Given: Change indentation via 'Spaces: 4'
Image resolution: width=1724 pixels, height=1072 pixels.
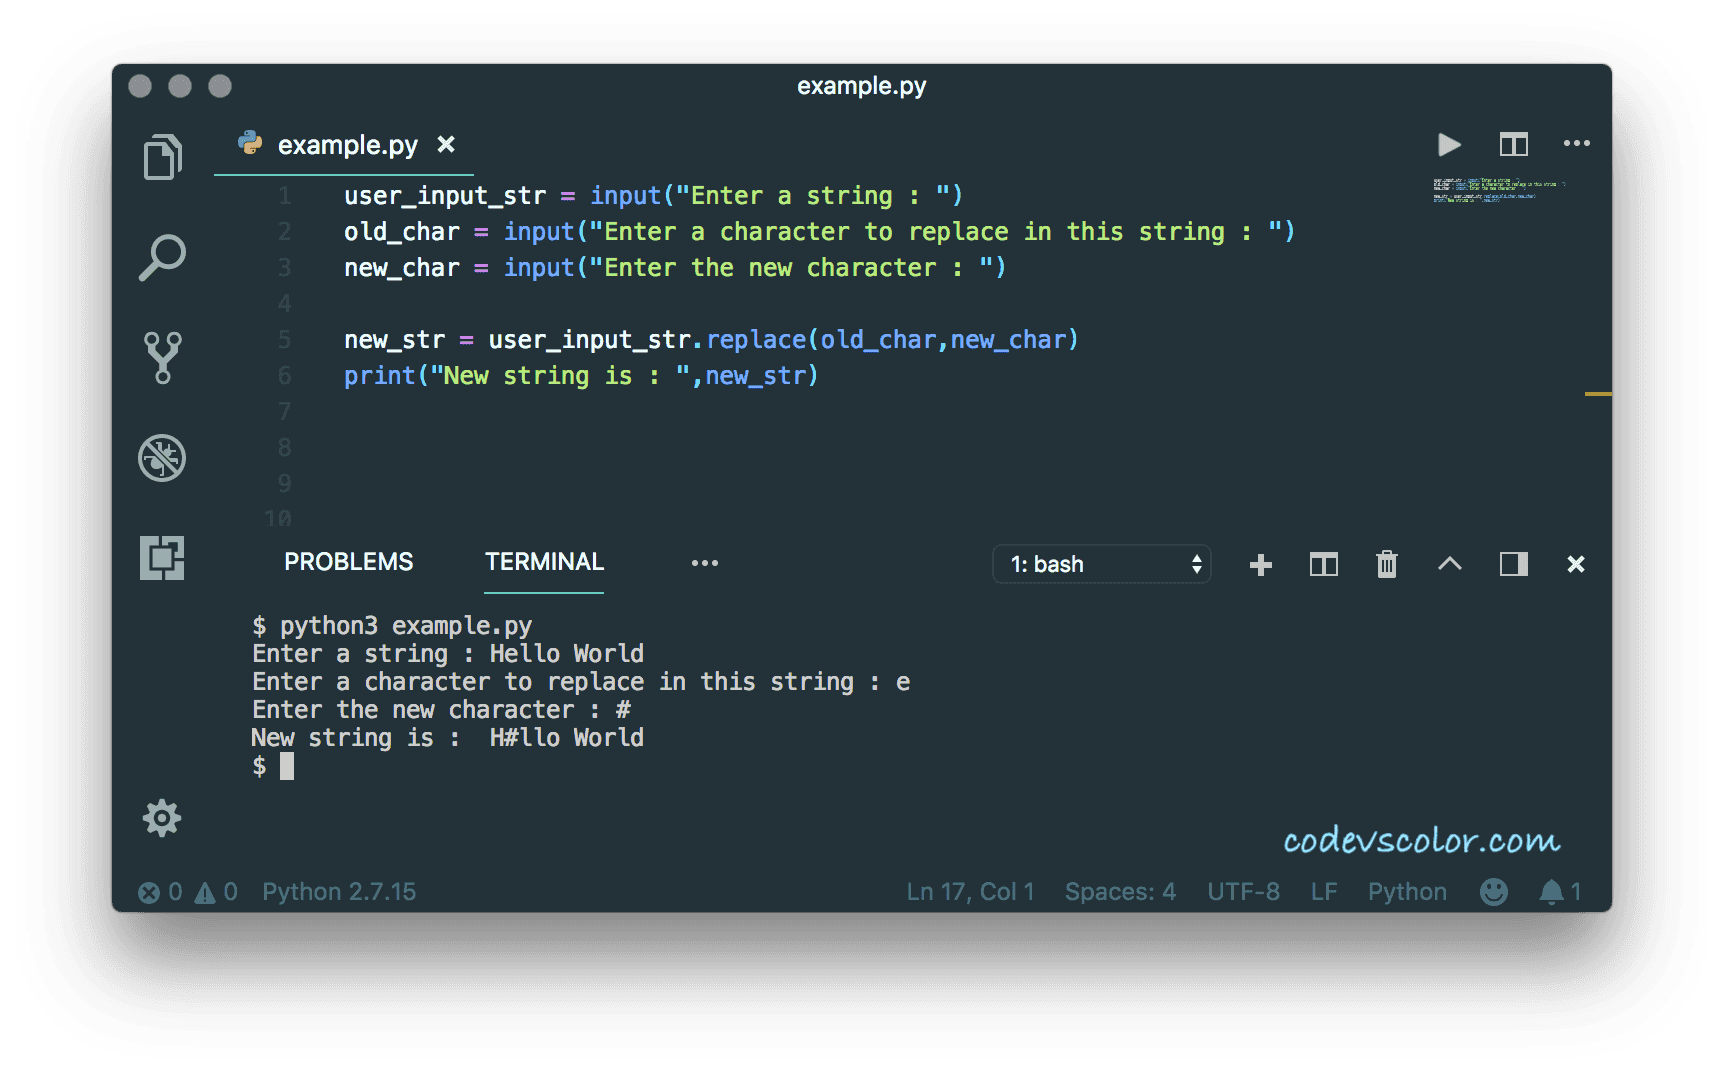Looking at the screenshot, I should [x=1120, y=892].
